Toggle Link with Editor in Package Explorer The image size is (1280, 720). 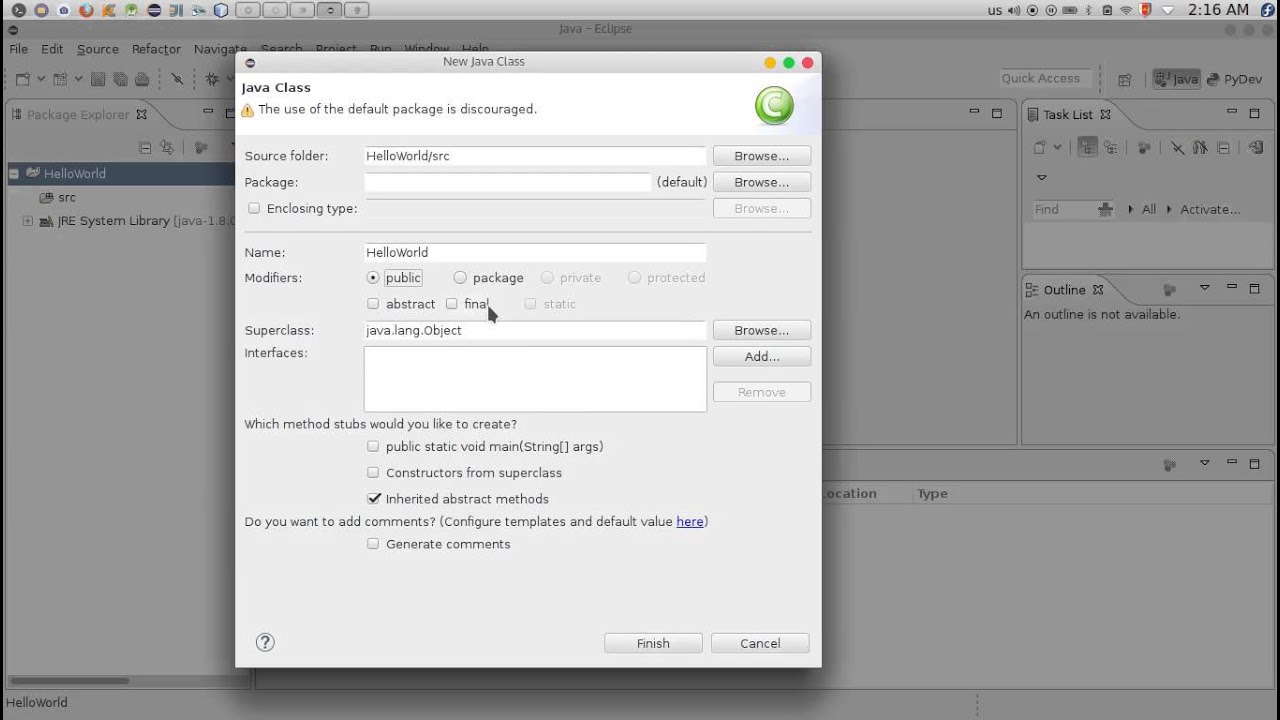pos(167,147)
